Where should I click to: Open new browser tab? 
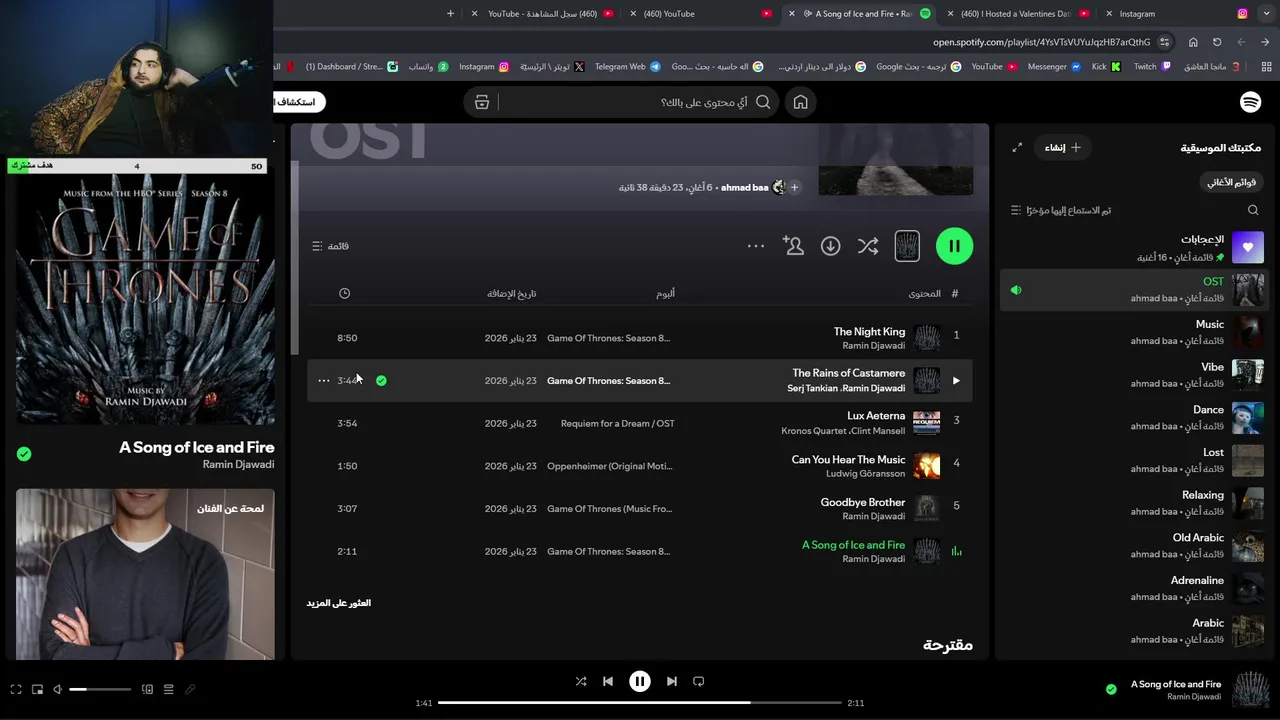coord(450,14)
